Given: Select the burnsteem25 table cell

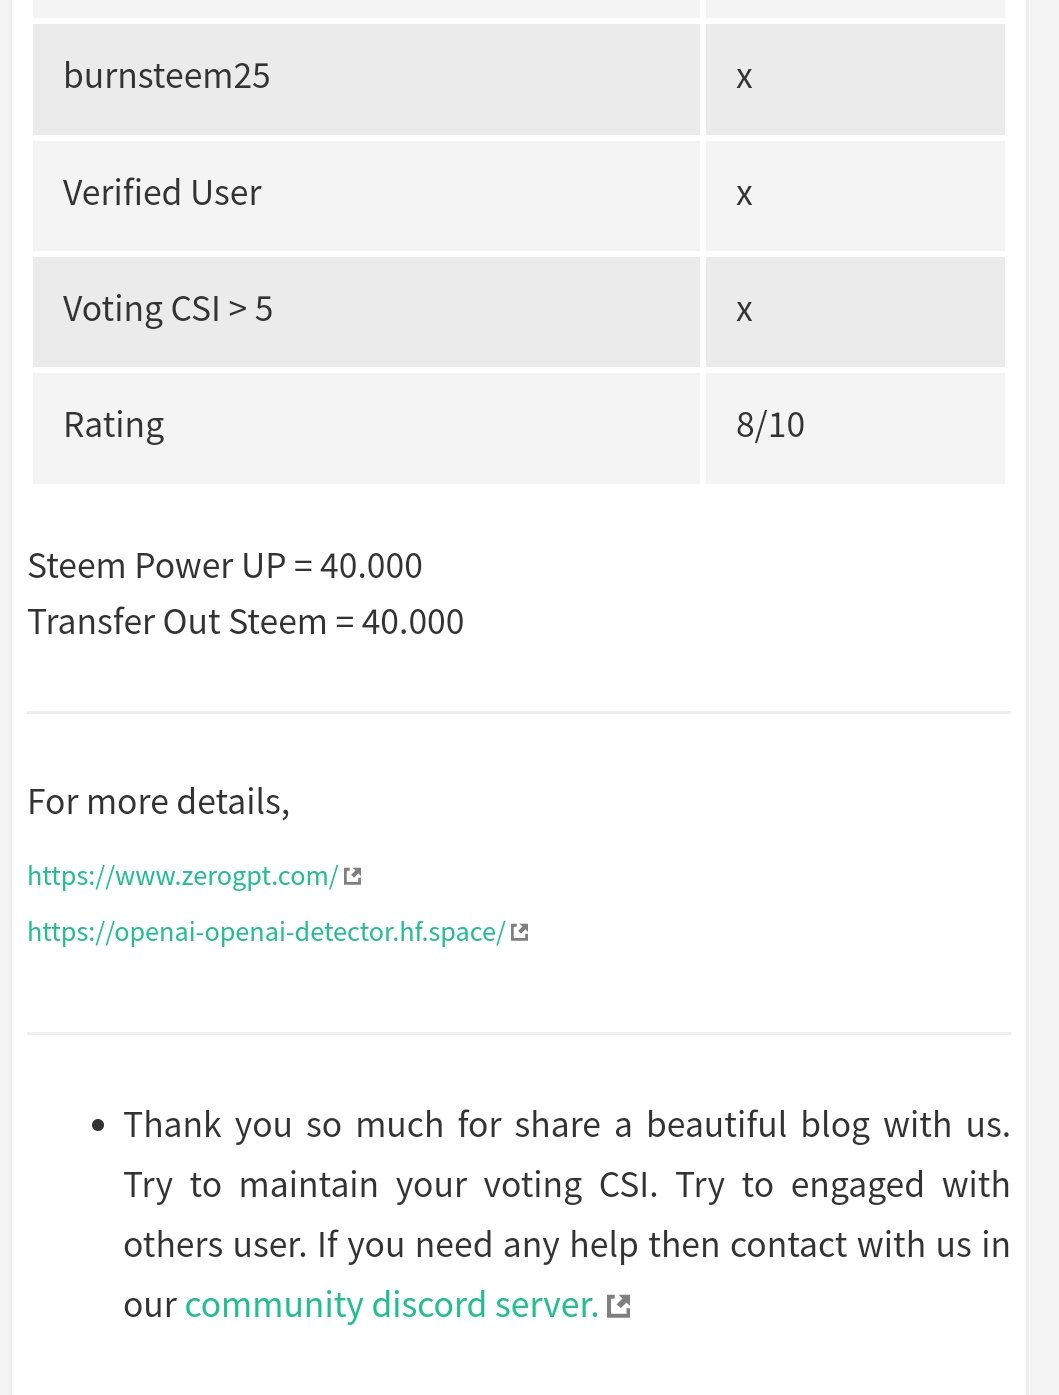Looking at the screenshot, I should (x=366, y=79).
